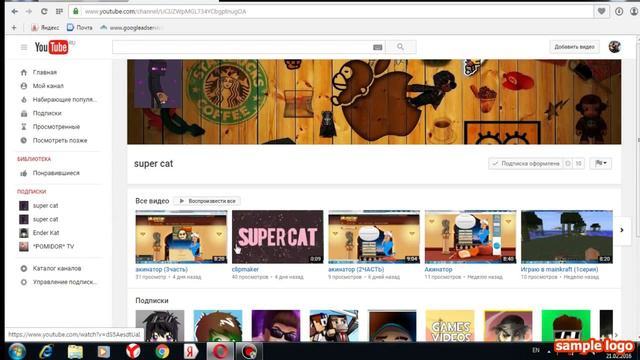Open the акинатор (2ЧАСТЬ) video thumbnail
Viewport: 640px width, 360px height.
374,237
